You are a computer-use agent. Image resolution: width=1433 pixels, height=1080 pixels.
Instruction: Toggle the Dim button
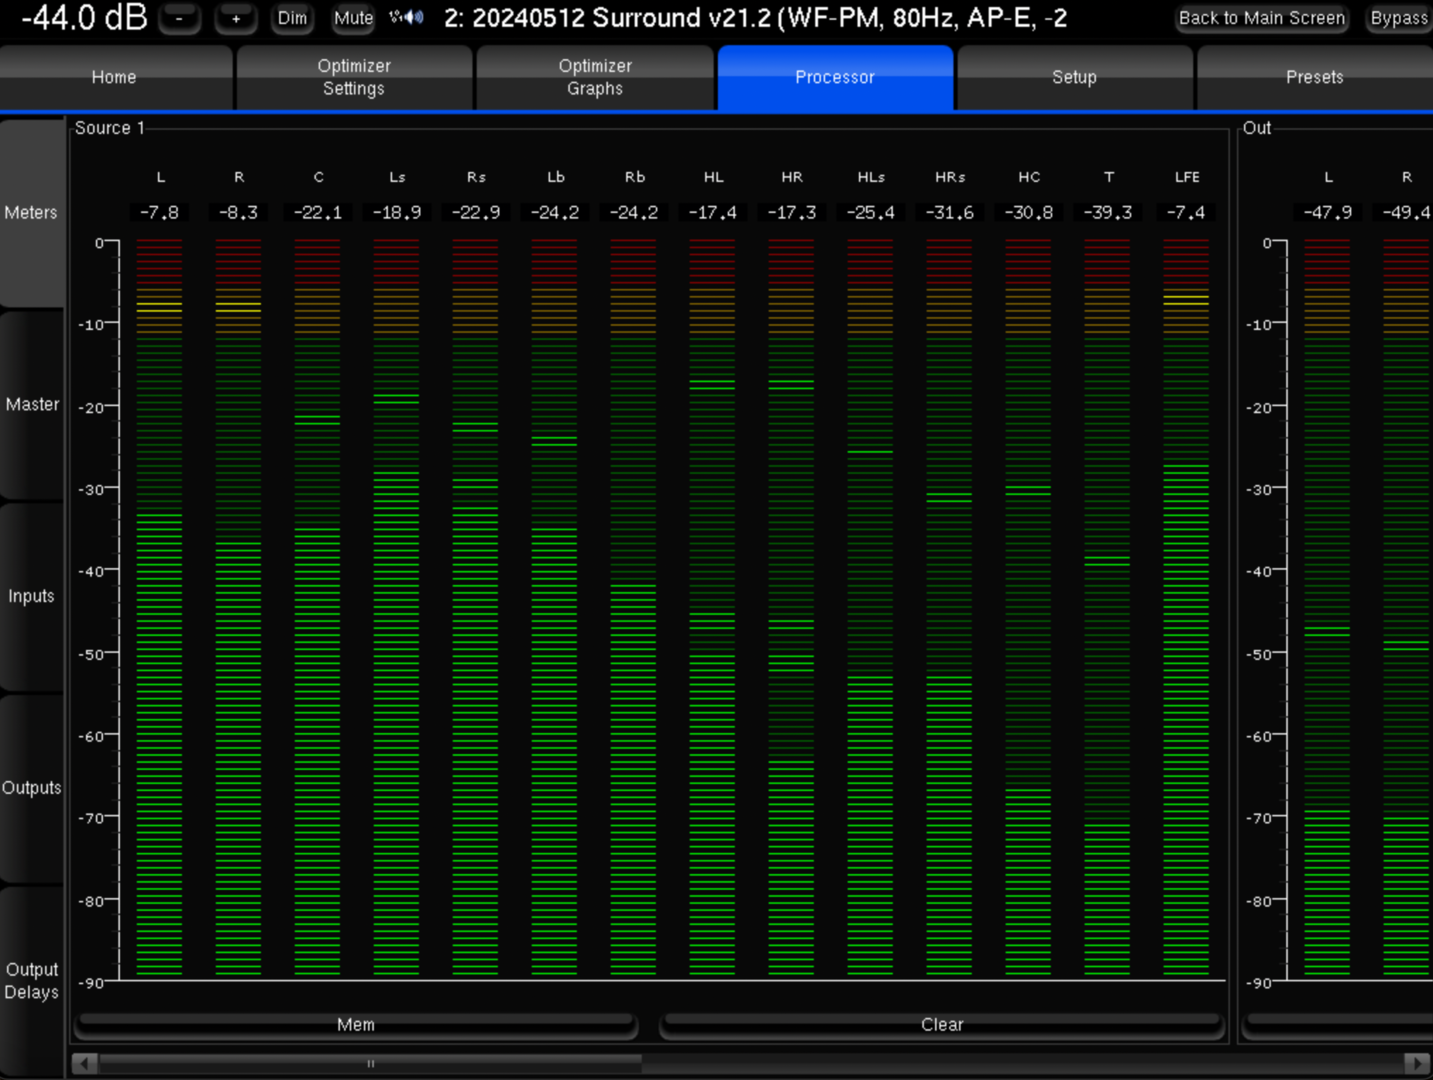click(292, 18)
